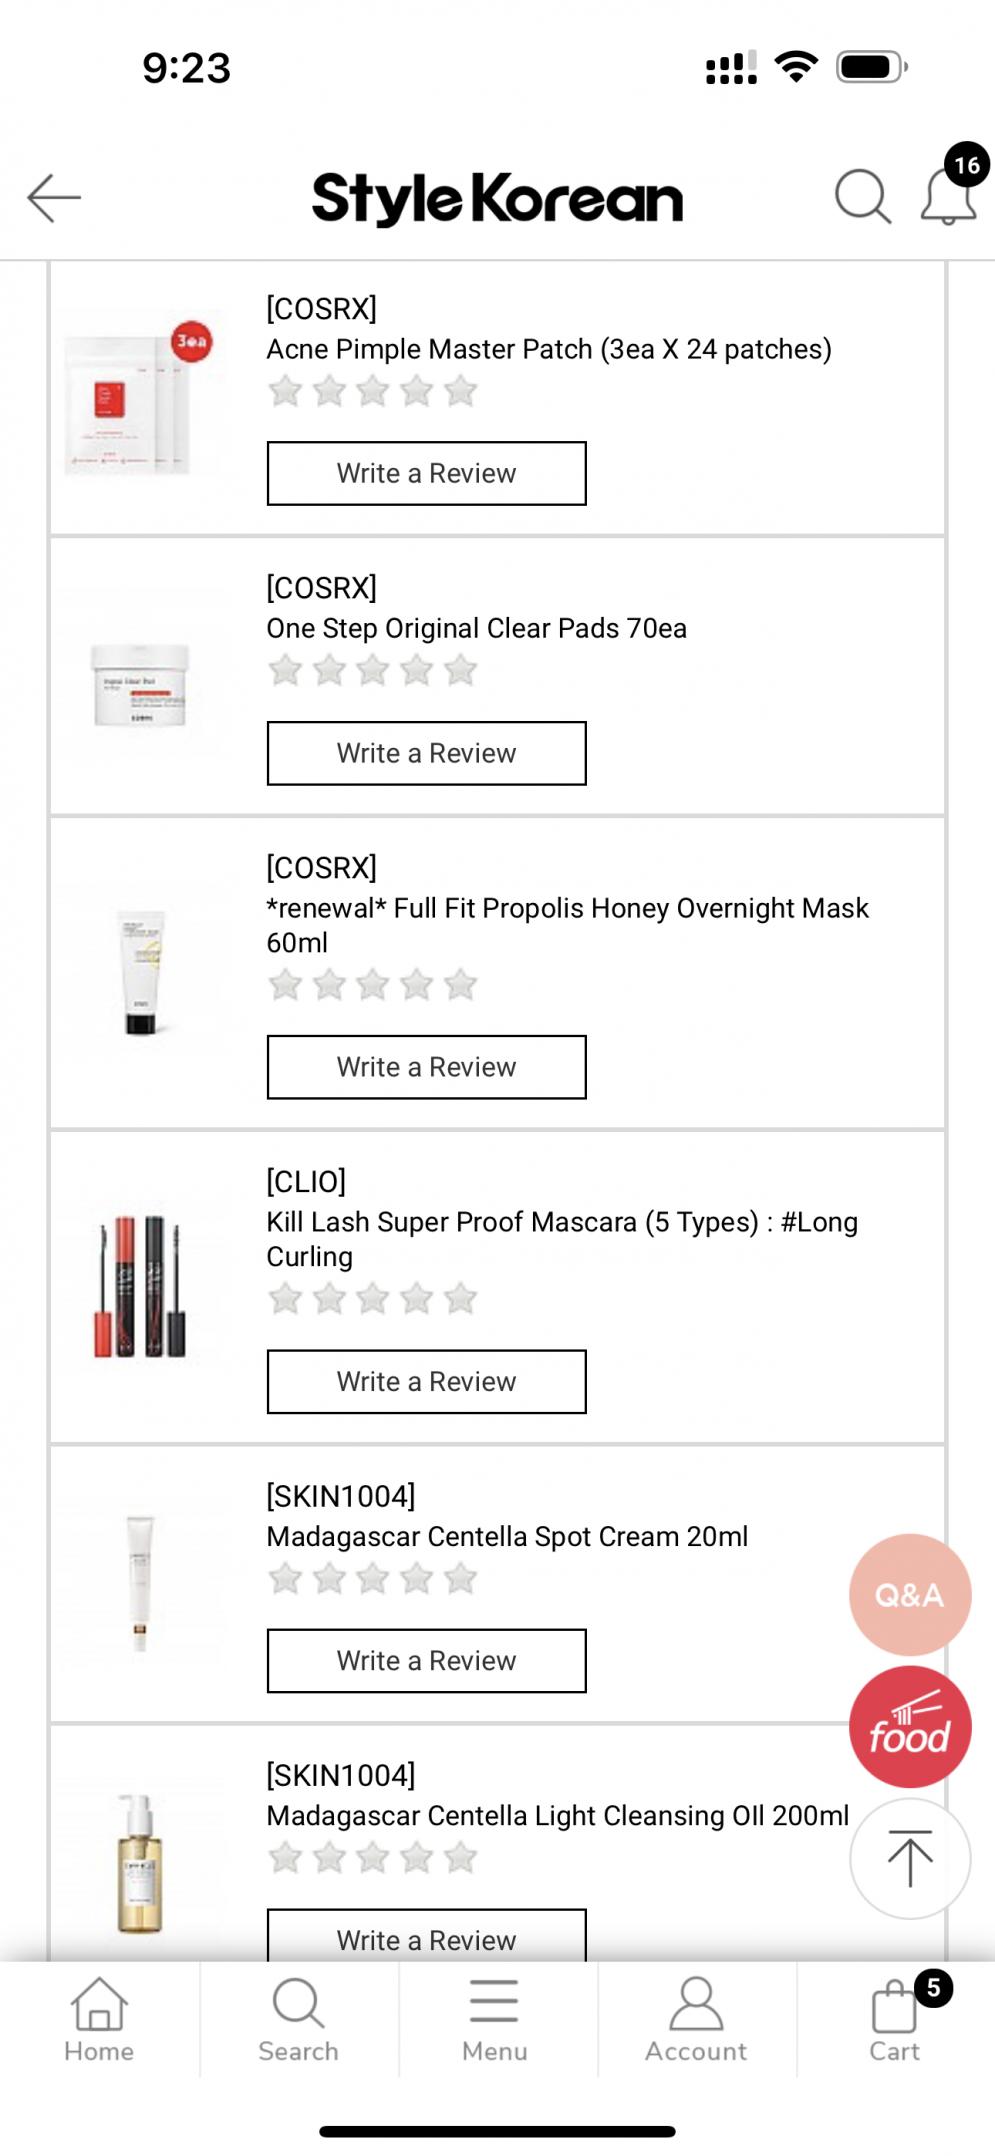Tap the red food floating icon
Screen dimensions: 995x2156
tap(909, 1727)
